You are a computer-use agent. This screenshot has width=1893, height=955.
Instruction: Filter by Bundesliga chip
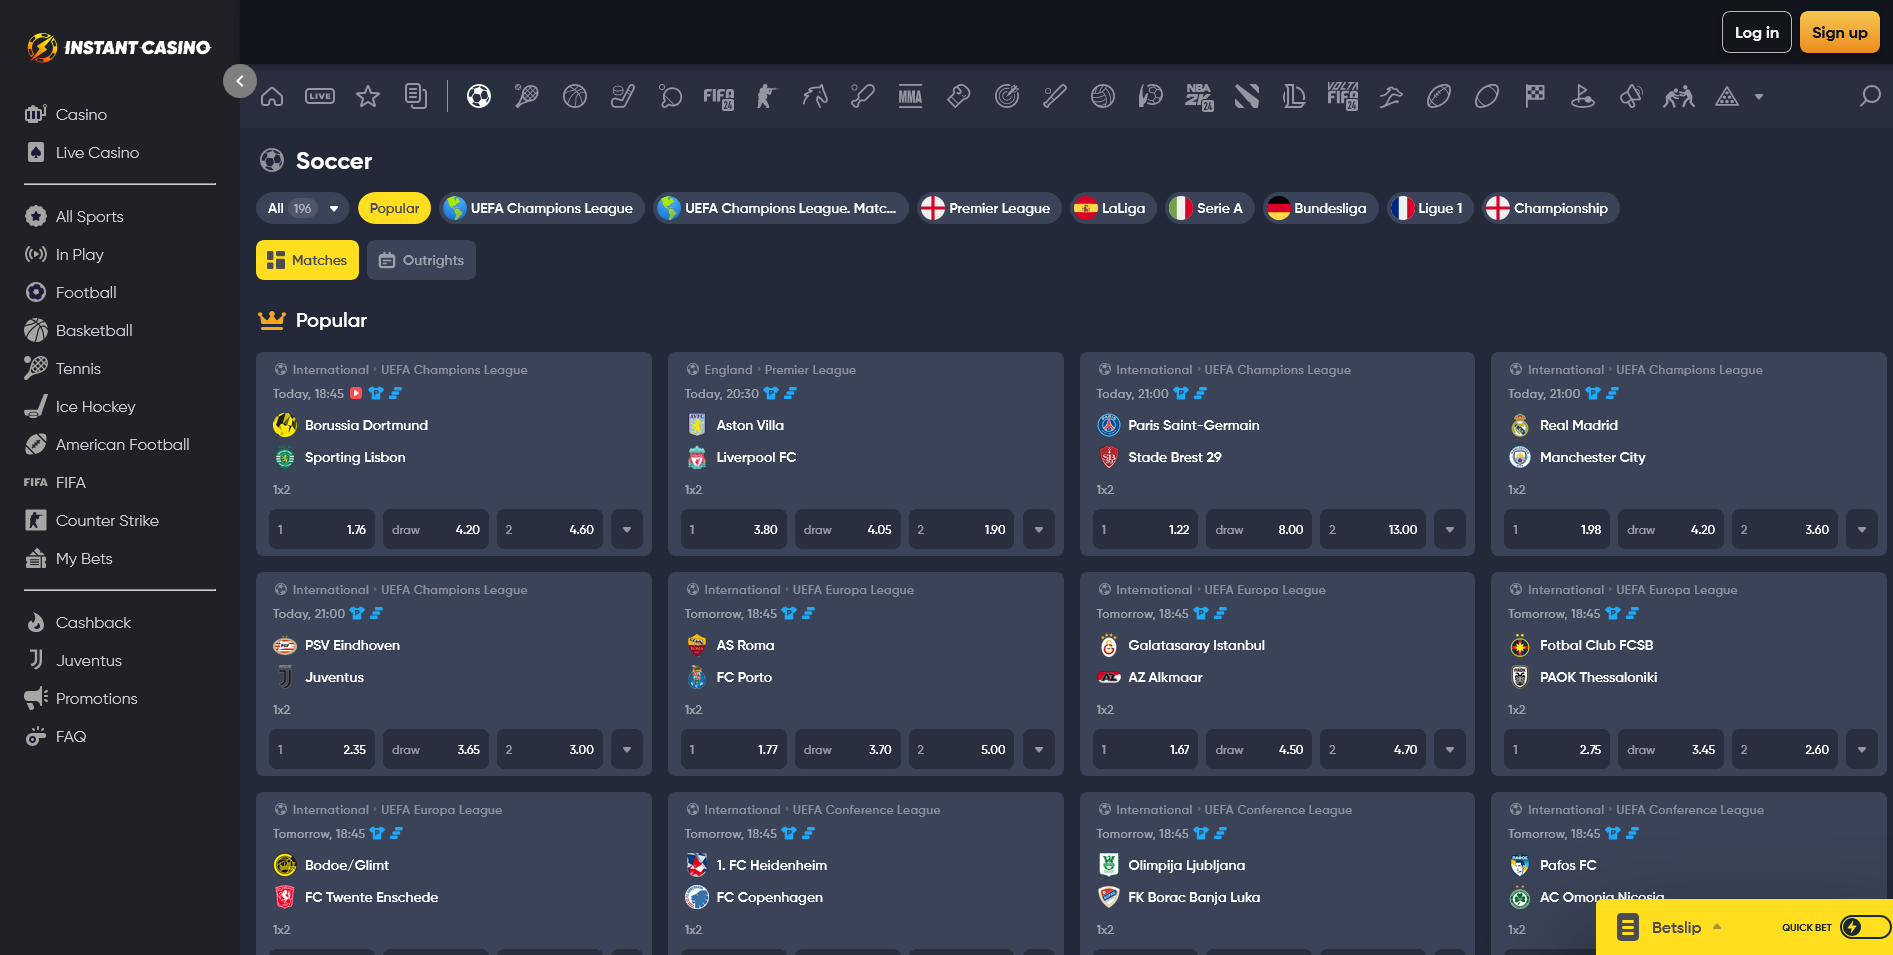coord(1320,208)
